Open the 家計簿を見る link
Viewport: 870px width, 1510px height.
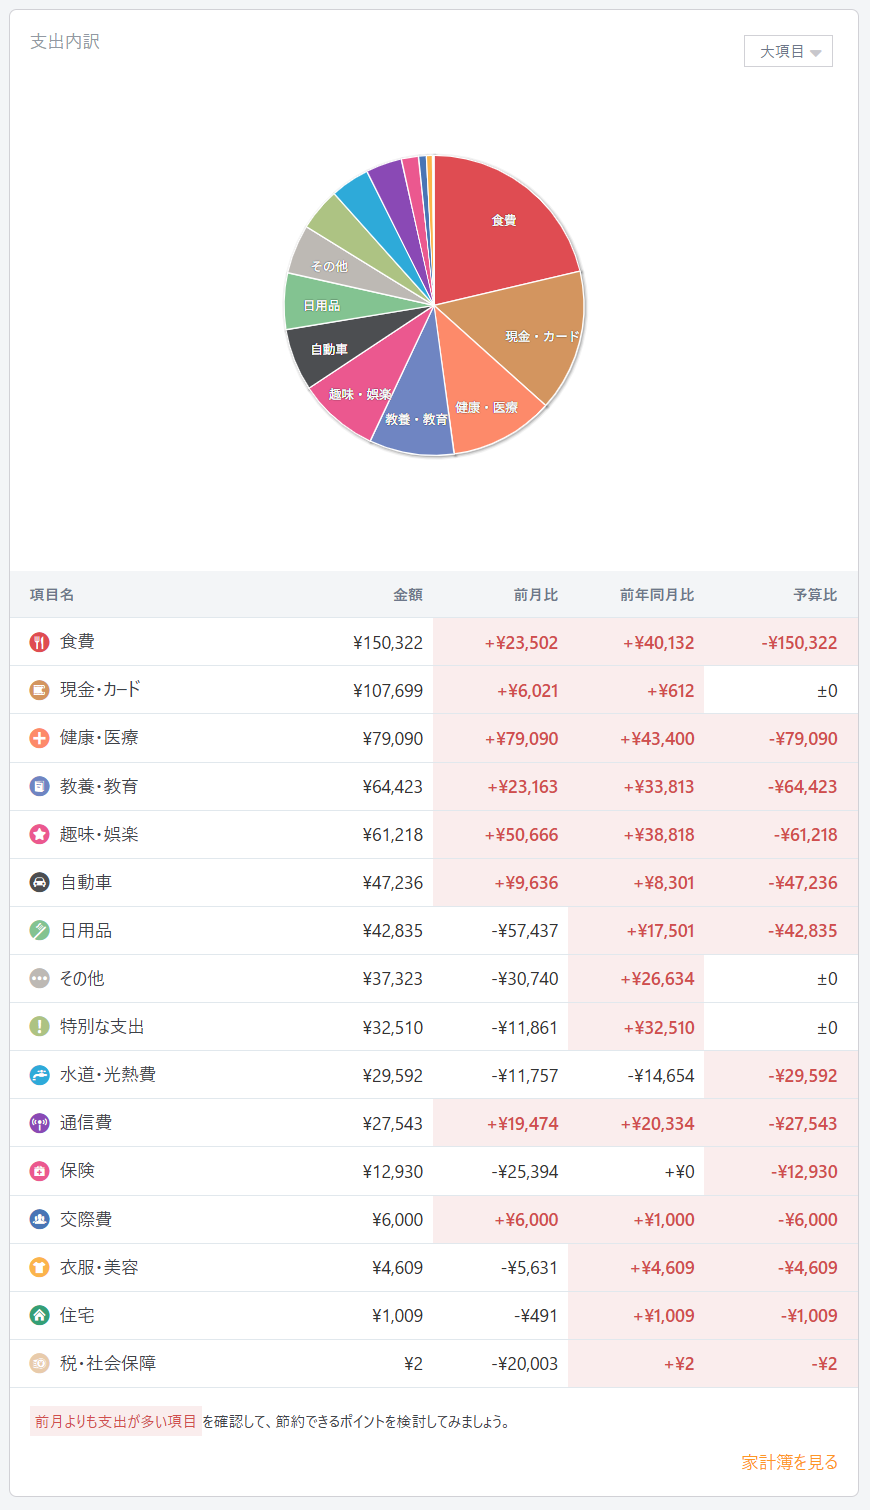pyautogui.click(x=789, y=1462)
